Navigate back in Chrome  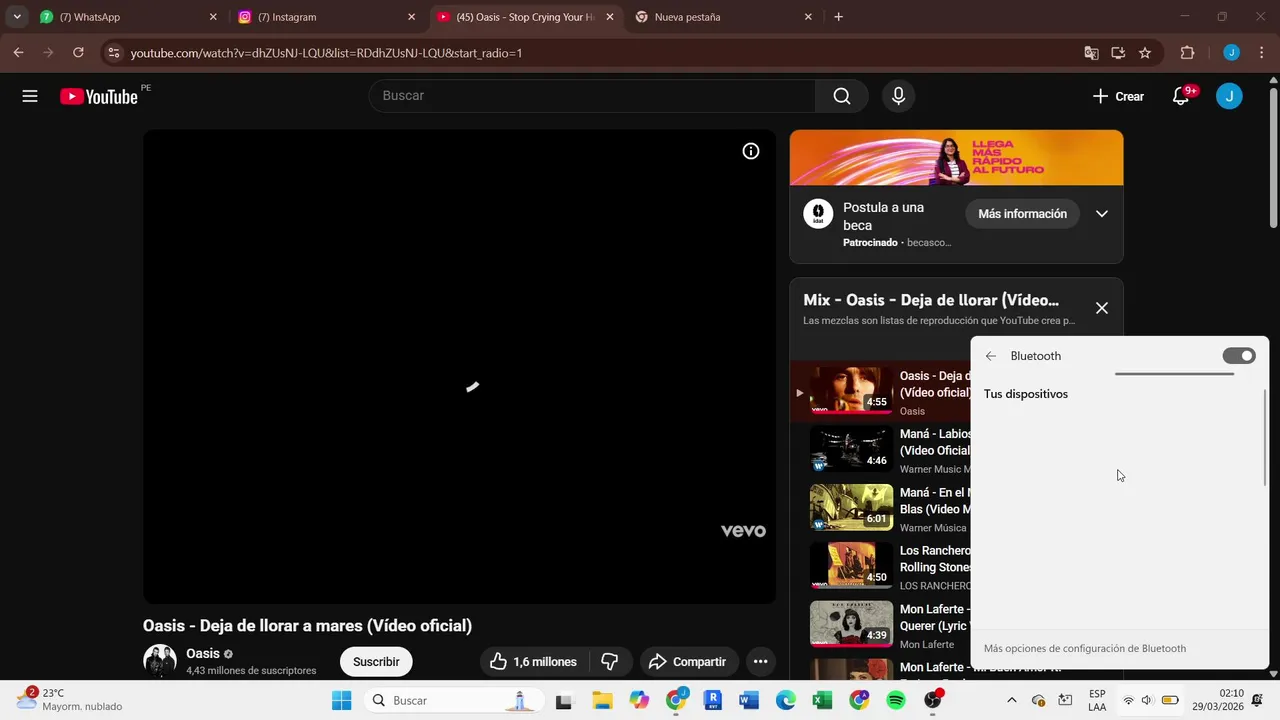[18, 52]
